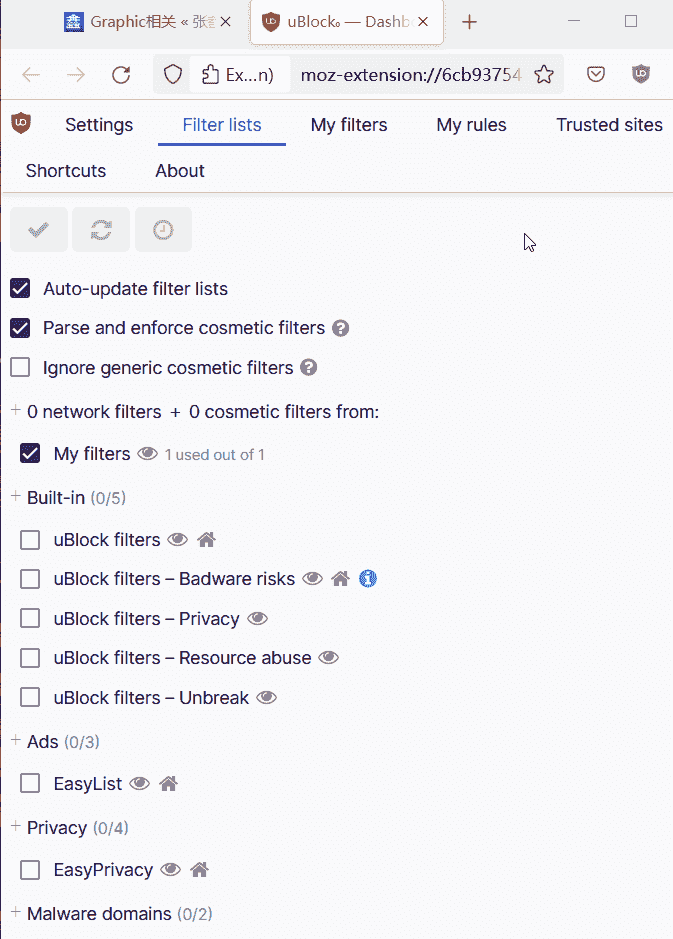Screen dimensions: 673x939
Task: Click the Apply changes checkmark icon
Action: pyautogui.click(x=38, y=229)
